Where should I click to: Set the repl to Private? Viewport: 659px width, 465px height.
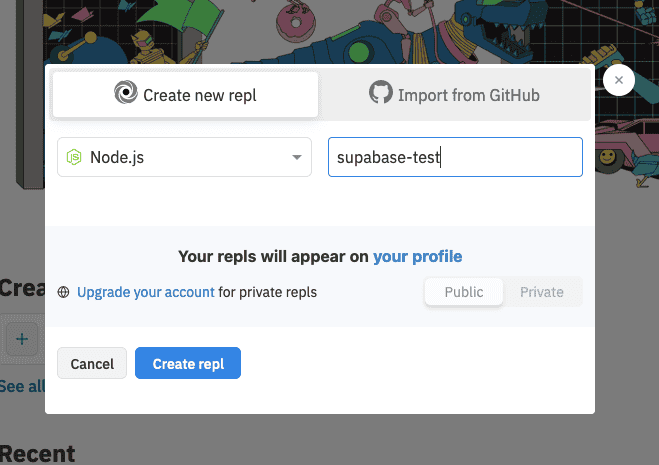click(541, 292)
